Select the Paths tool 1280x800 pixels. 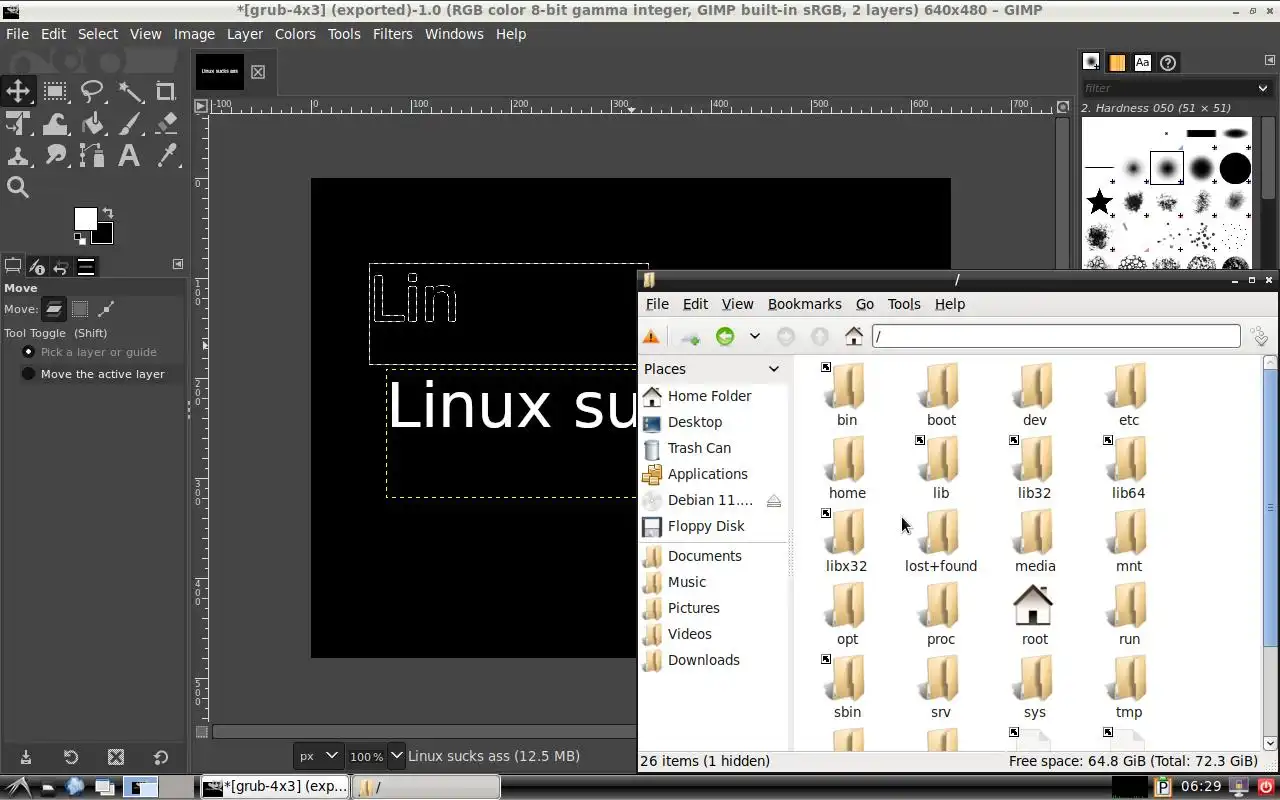point(92,155)
